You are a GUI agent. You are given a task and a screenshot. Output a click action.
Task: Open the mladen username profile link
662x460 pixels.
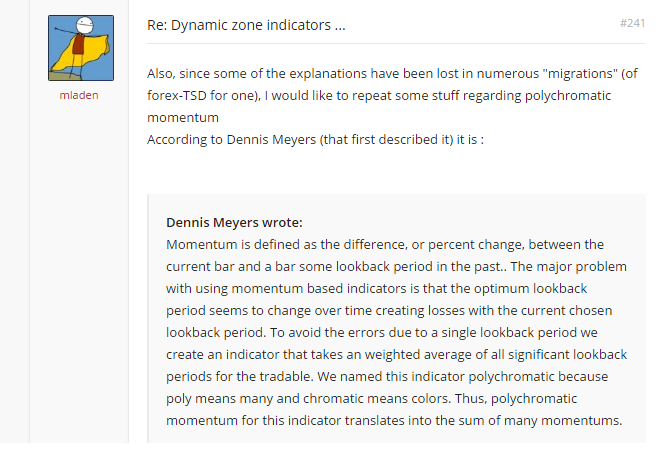[80, 95]
